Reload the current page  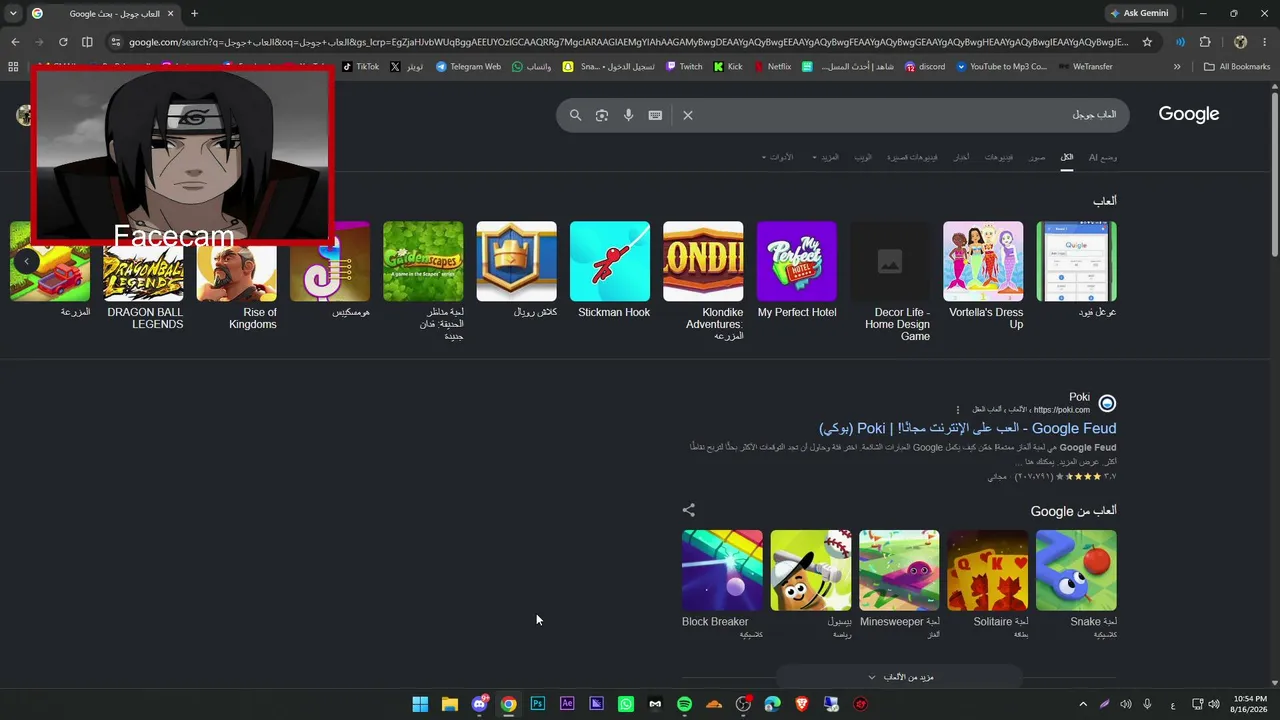63,42
